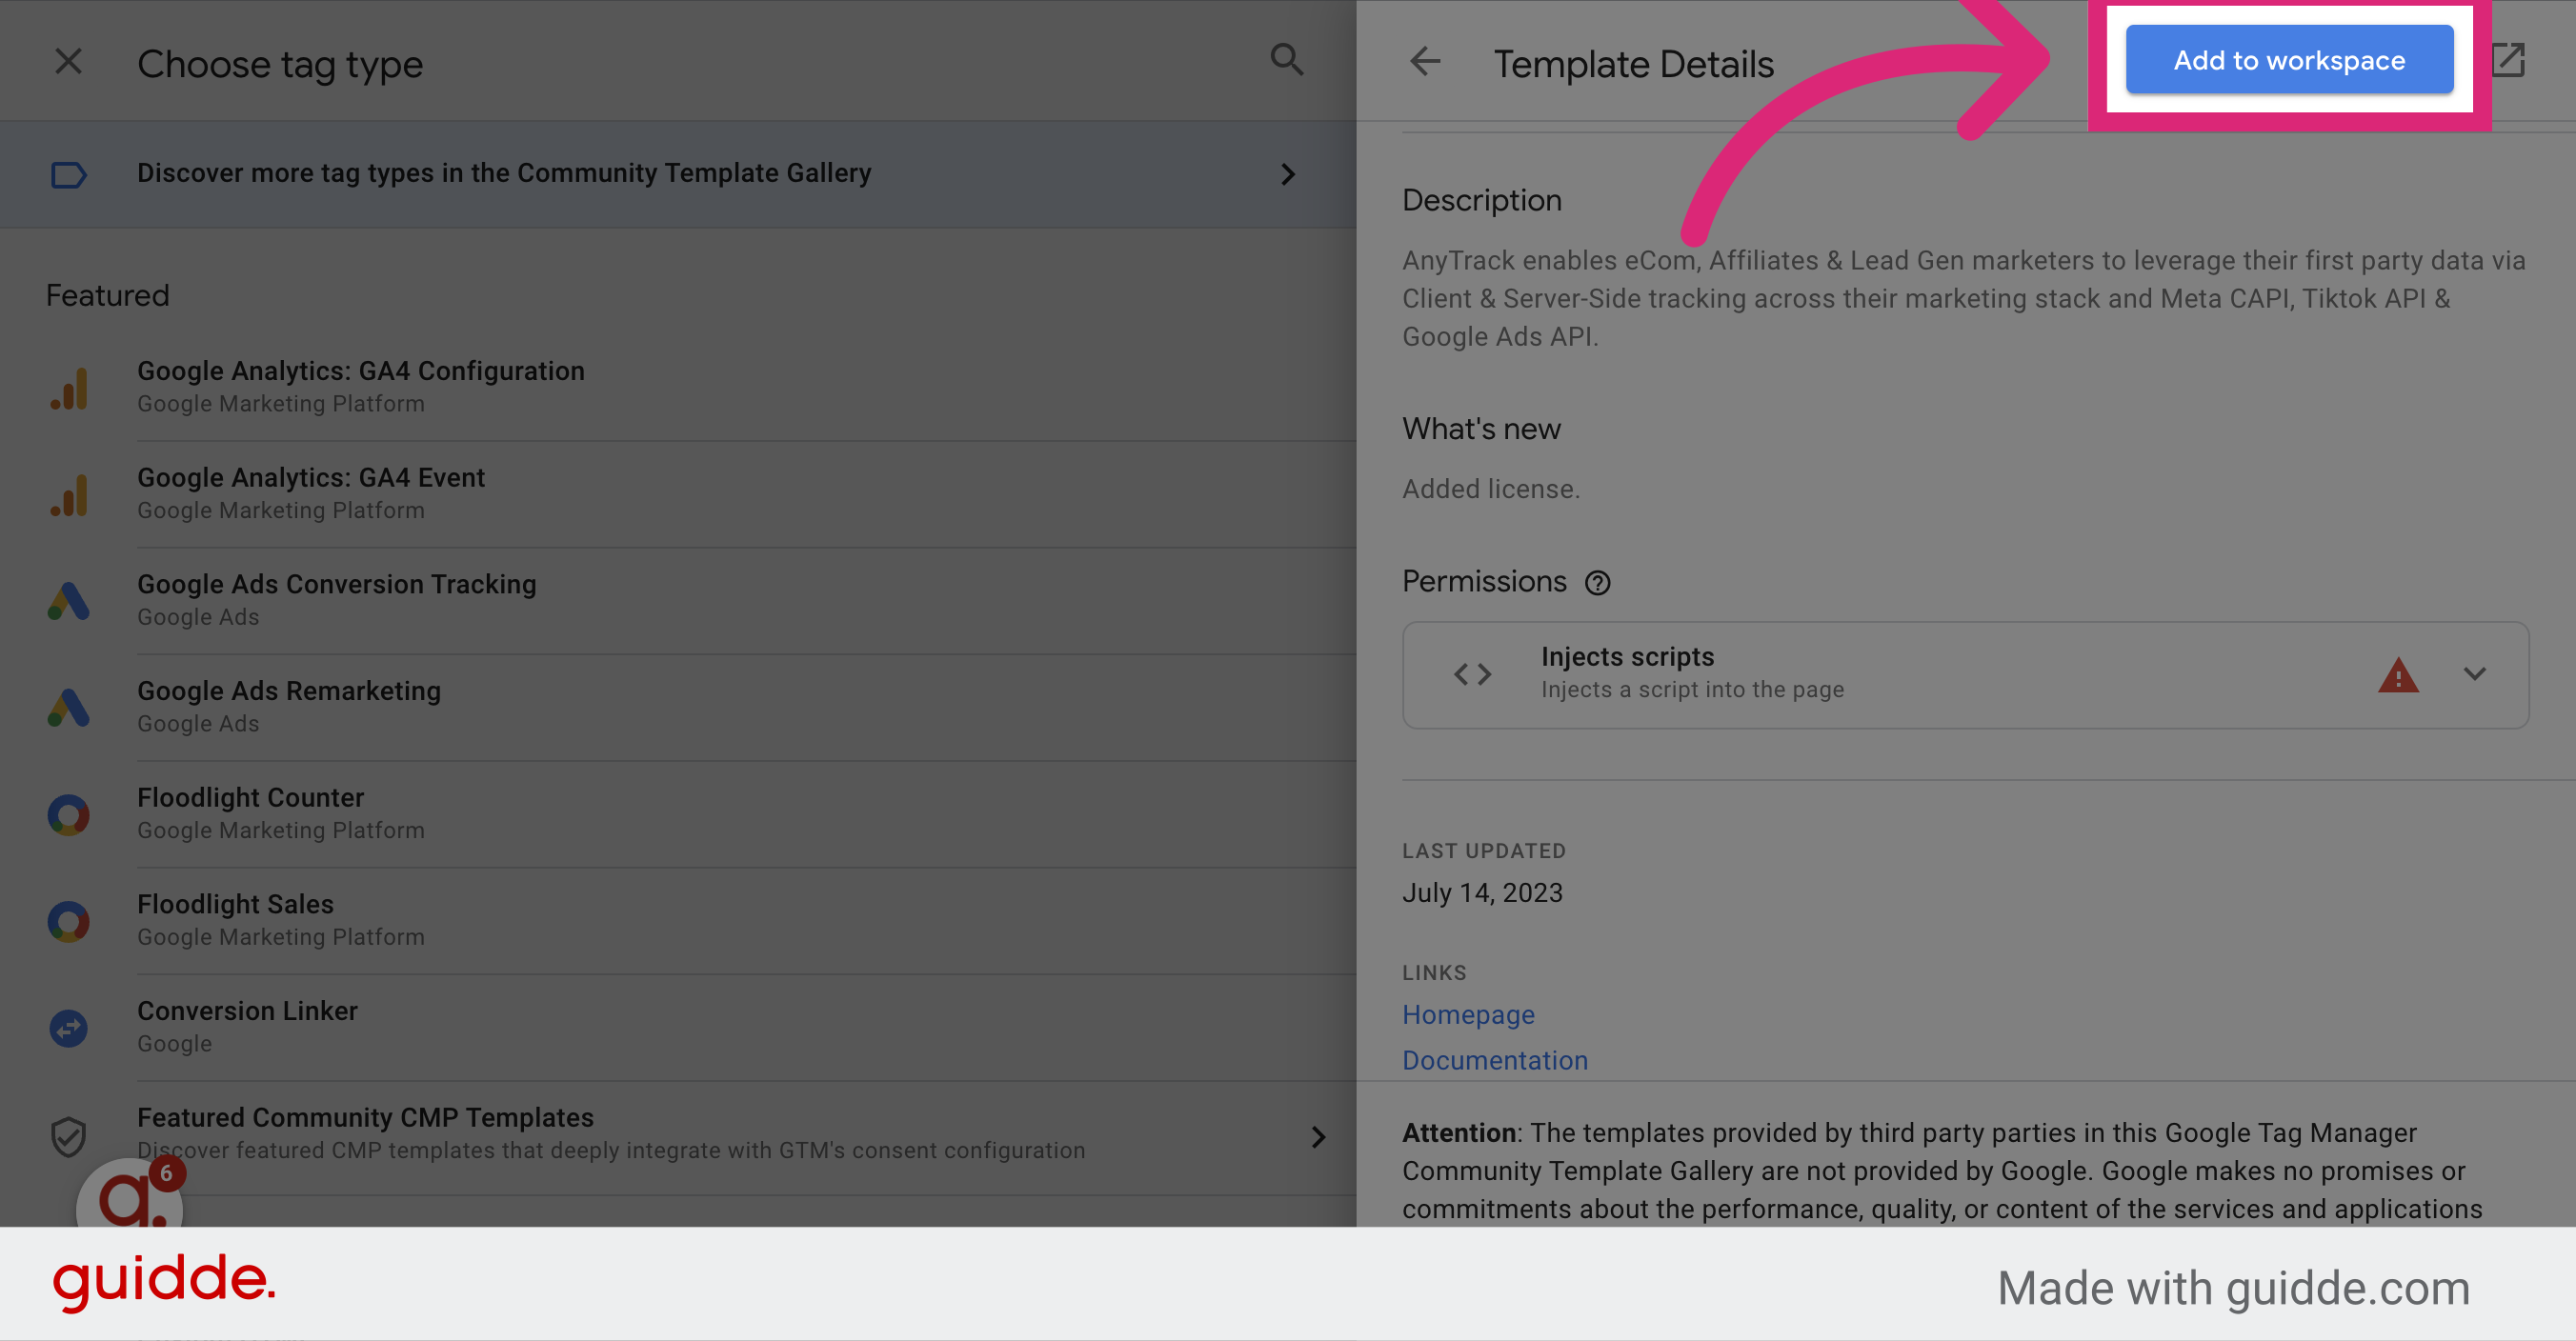Image resolution: width=2576 pixels, height=1341 pixels.
Task: Open Permissions help question icon
Action: point(1598,583)
